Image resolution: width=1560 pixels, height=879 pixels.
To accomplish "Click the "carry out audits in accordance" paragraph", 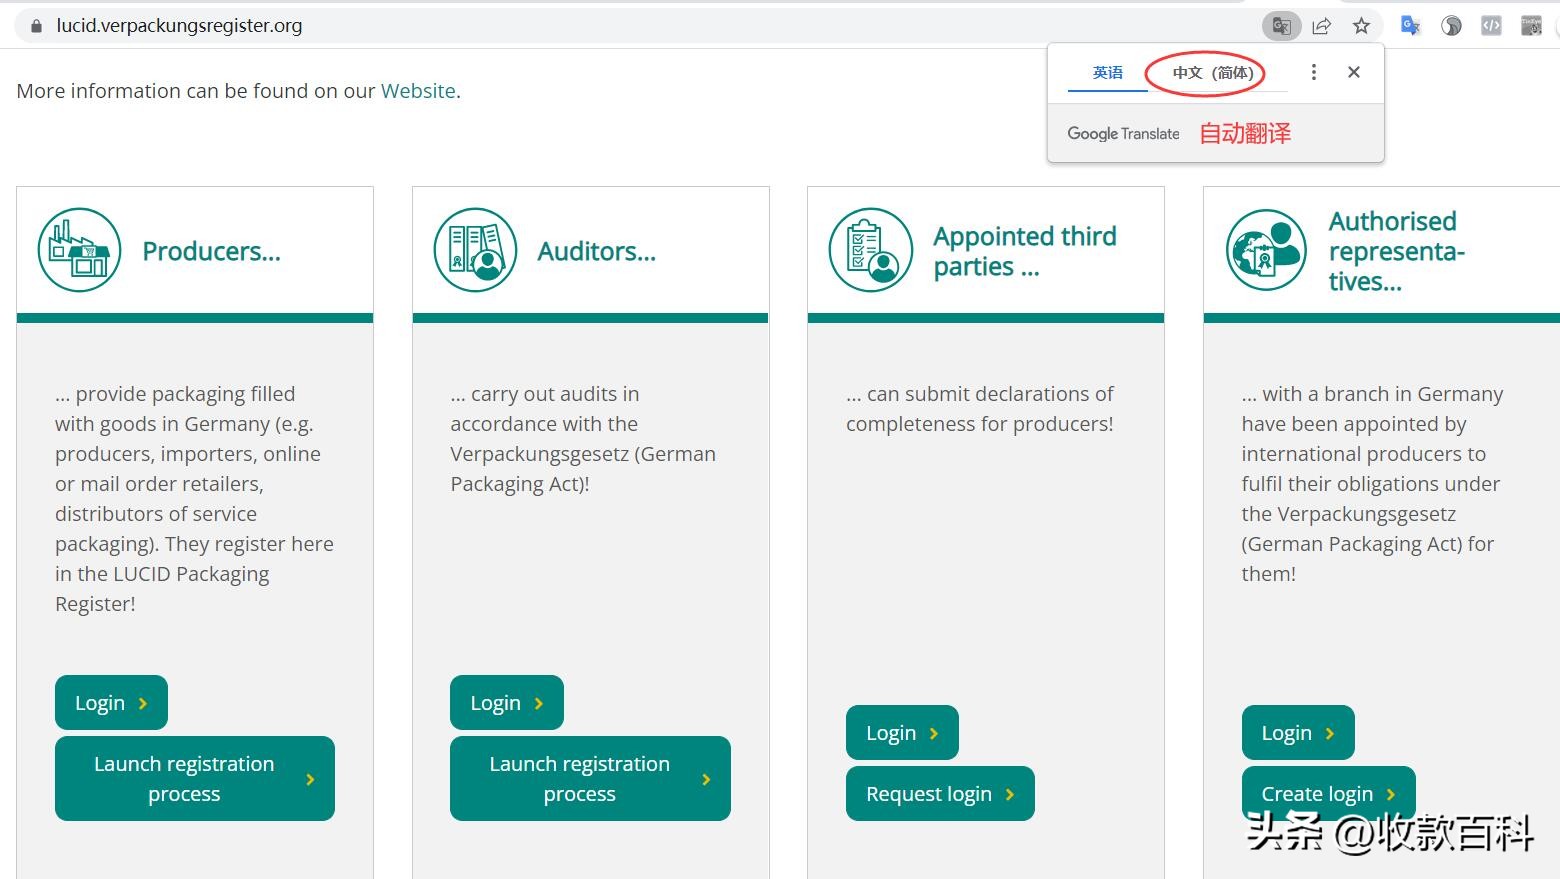I will (x=583, y=439).
